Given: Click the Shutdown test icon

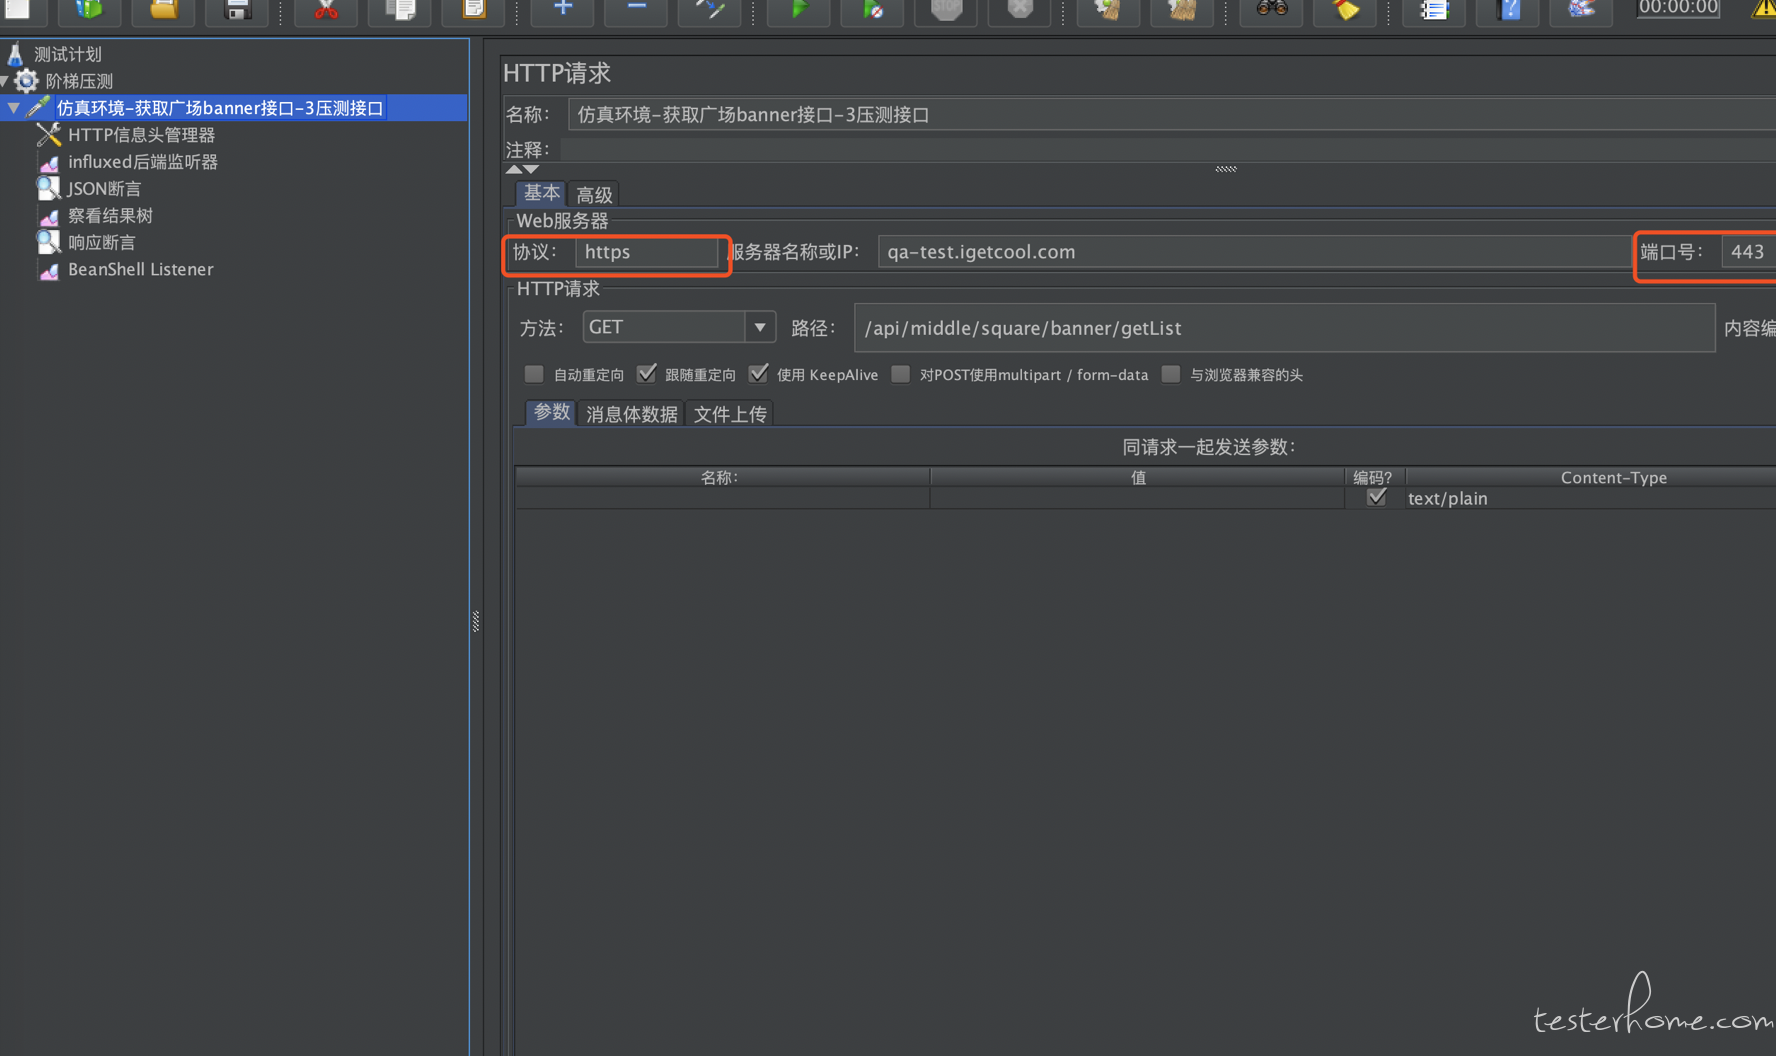Looking at the screenshot, I should 1020,9.
